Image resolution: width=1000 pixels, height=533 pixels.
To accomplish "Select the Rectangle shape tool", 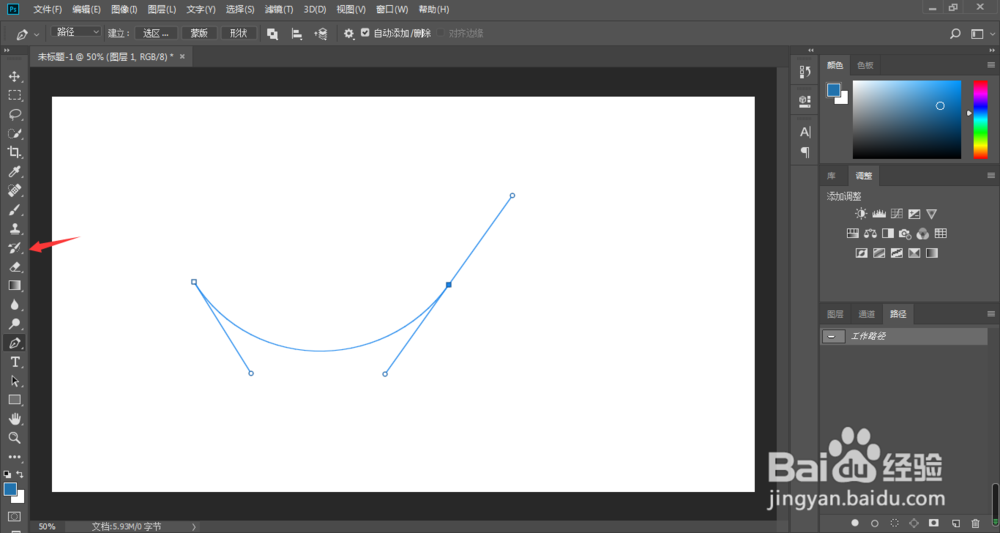I will 15,400.
